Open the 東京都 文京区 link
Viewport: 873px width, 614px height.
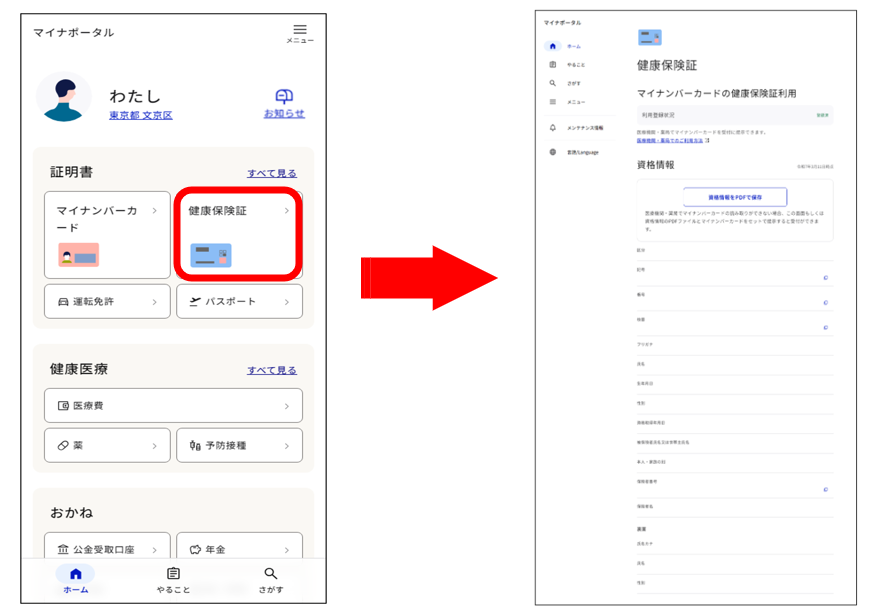[x=141, y=115]
